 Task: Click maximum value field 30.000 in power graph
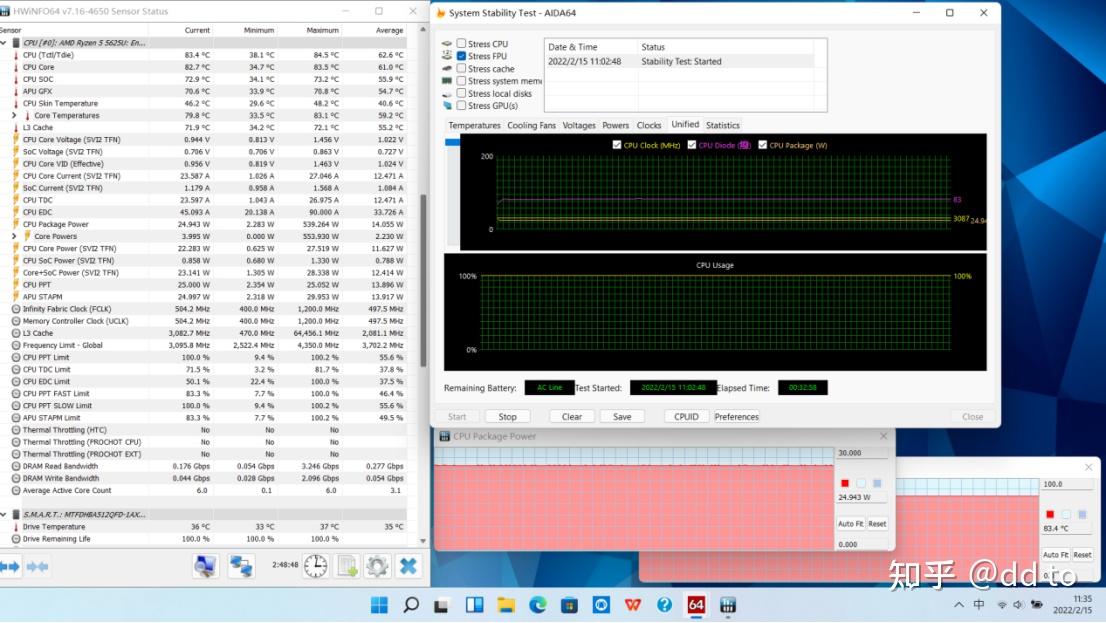861,453
